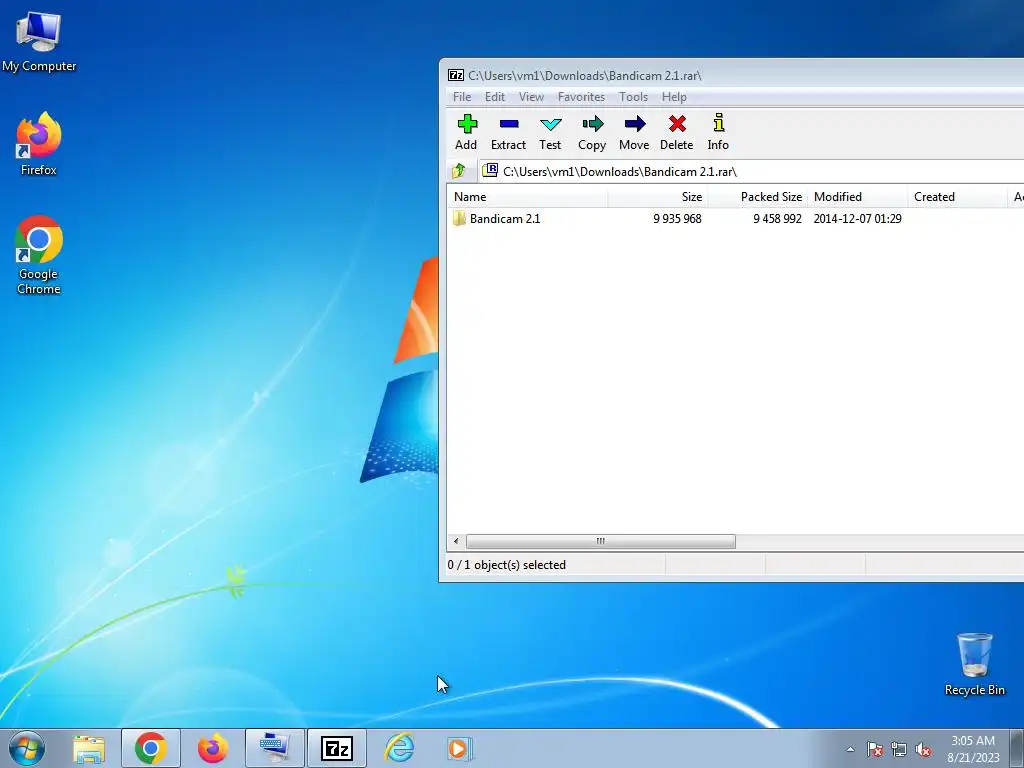Launch Internet Explorer from taskbar
1024x768 pixels.
coord(399,748)
